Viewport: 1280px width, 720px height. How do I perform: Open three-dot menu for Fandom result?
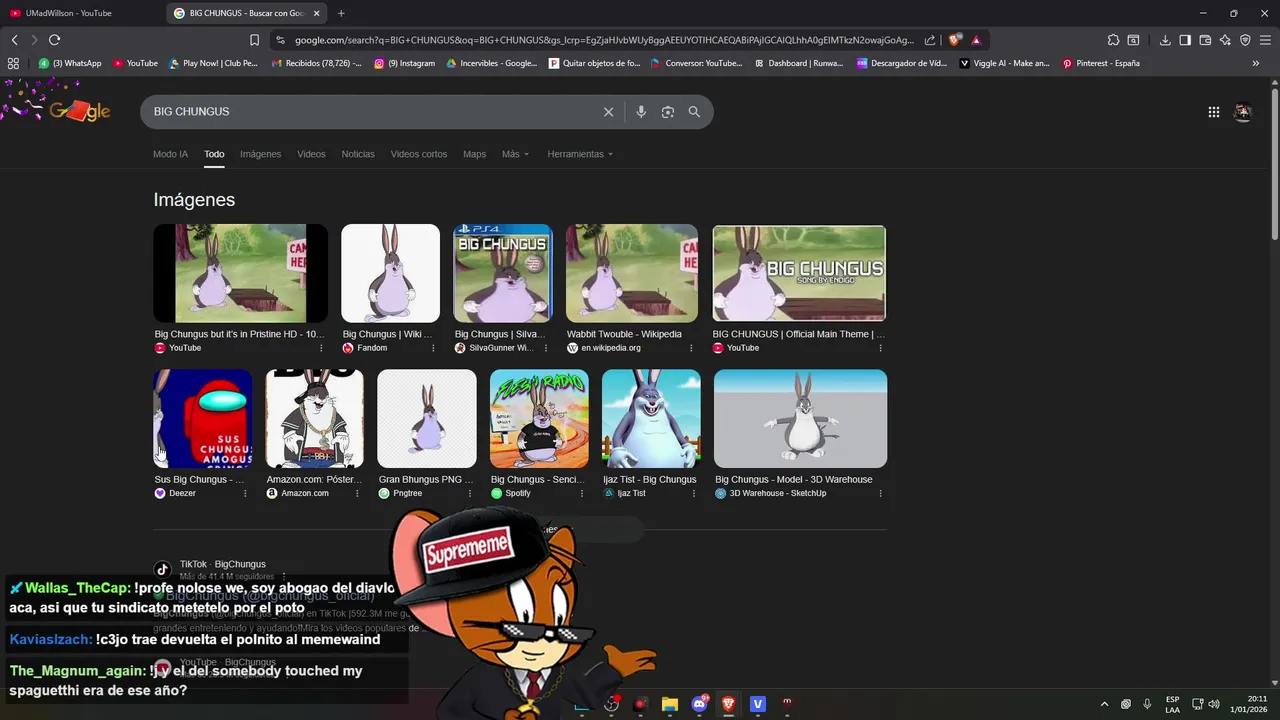[x=433, y=348]
